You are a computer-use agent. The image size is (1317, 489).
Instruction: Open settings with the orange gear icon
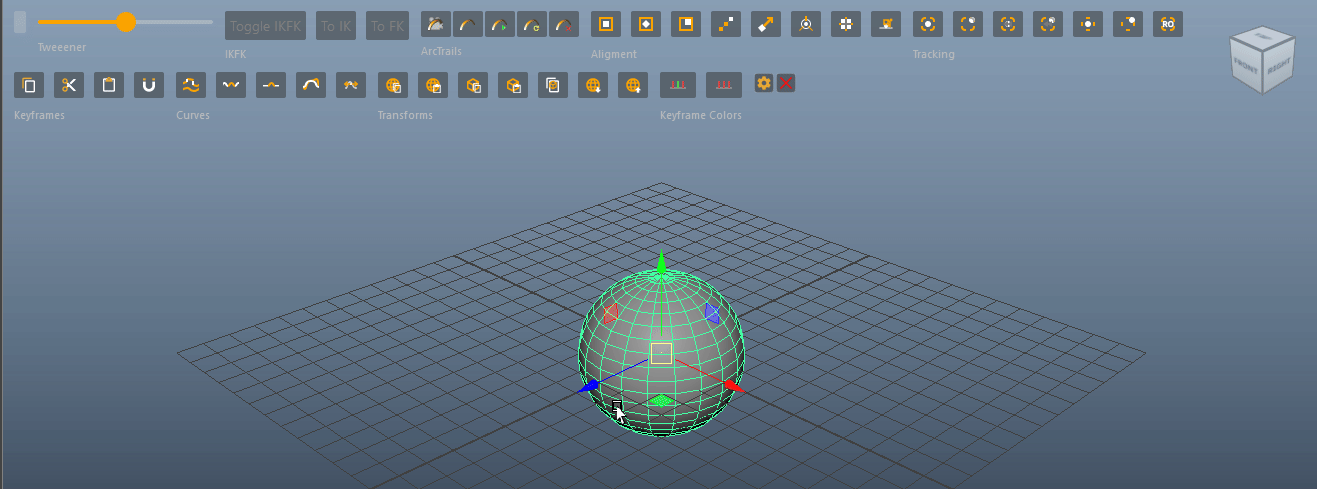pyautogui.click(x=764, y=83)
